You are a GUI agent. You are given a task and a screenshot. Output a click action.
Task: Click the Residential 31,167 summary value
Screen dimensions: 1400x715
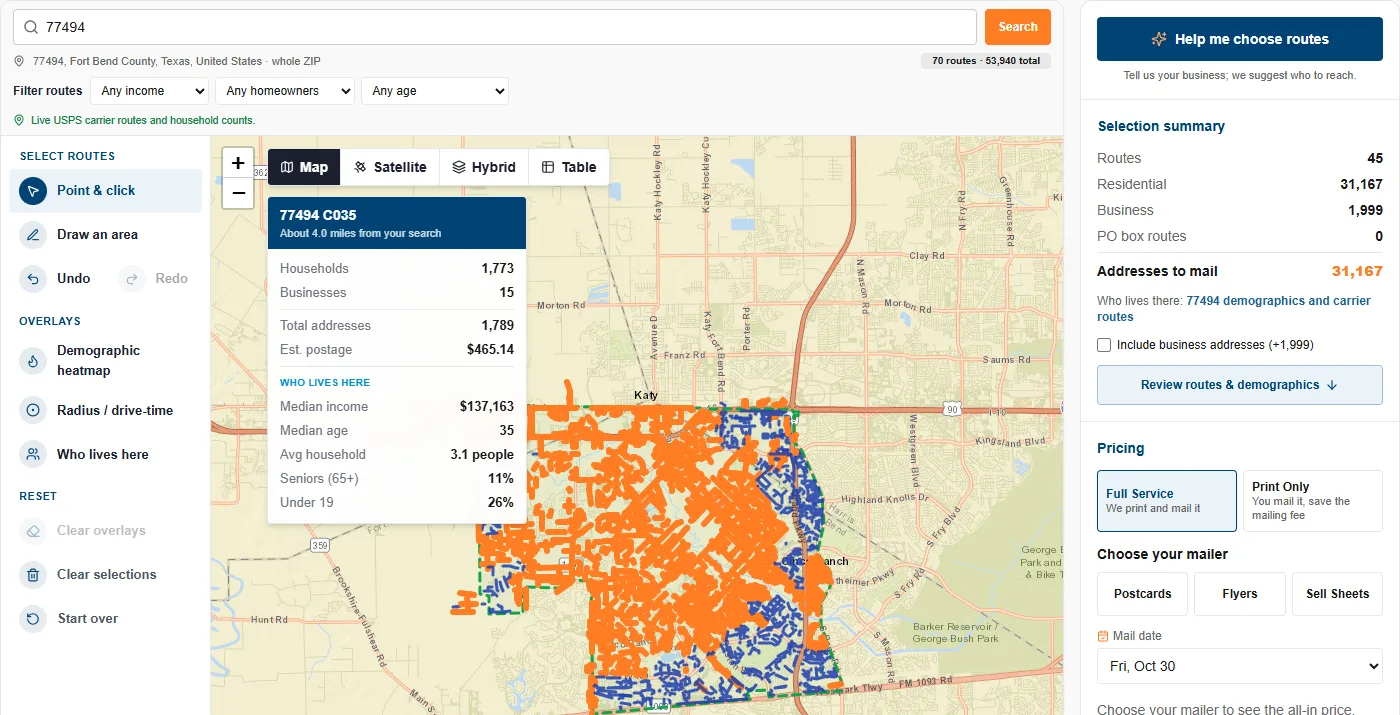tap(1361, 184)
